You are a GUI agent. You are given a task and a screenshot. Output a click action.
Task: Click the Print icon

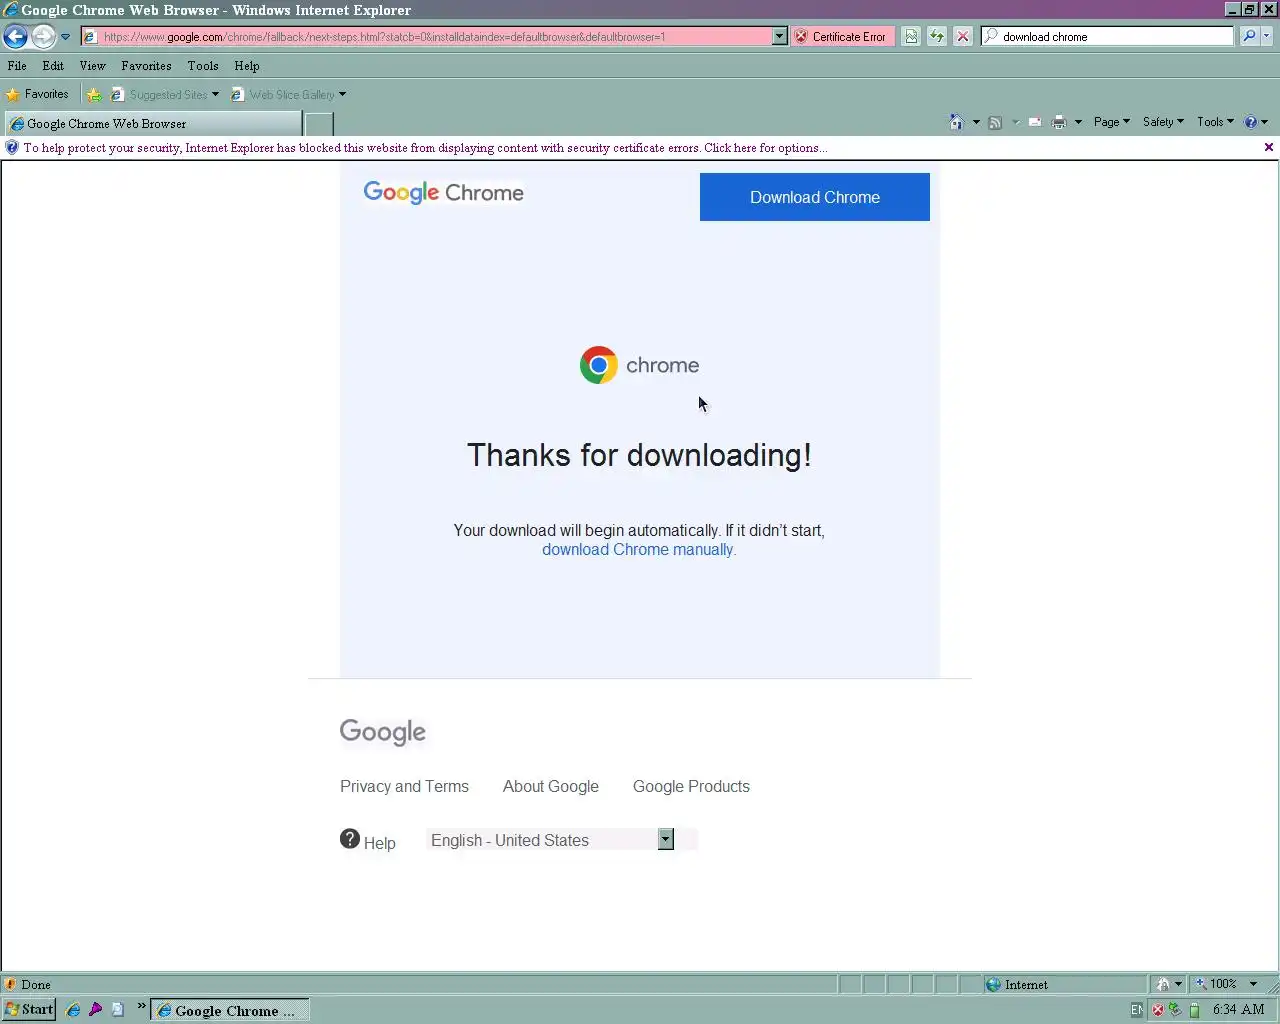(1059, 122)
